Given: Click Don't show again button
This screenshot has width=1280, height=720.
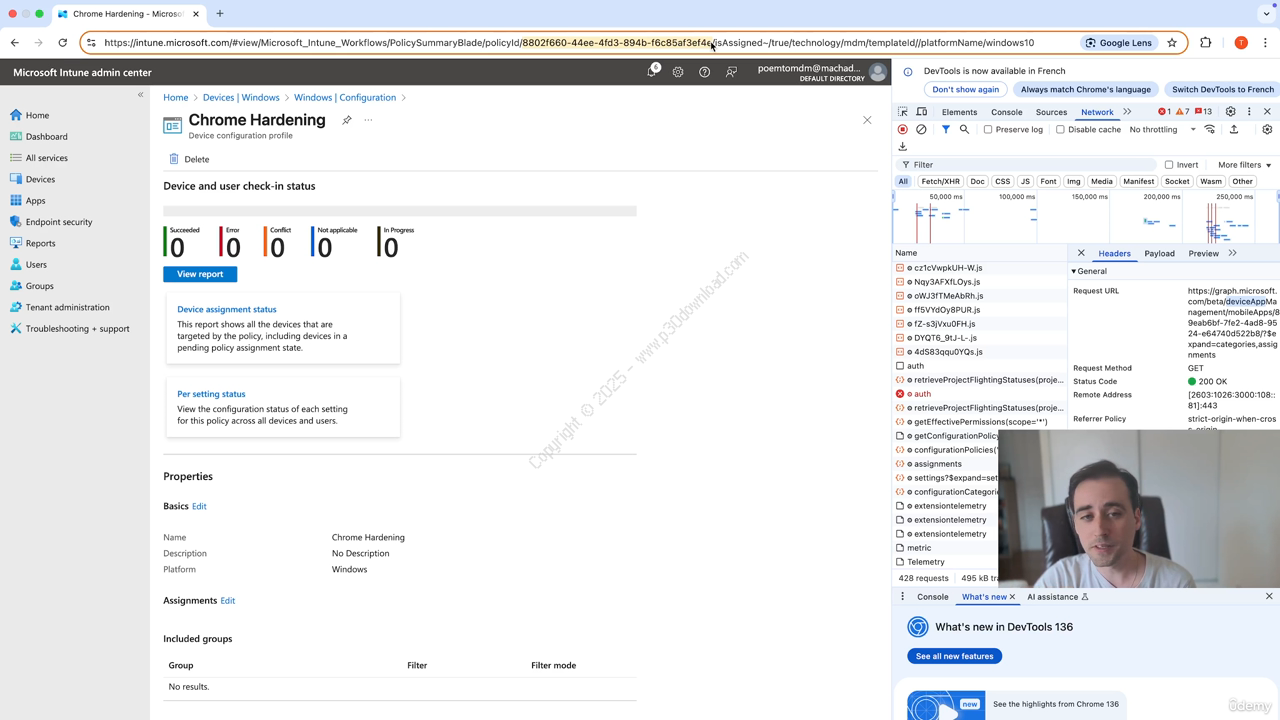Looking at the screenshot, I should [965, 89].
